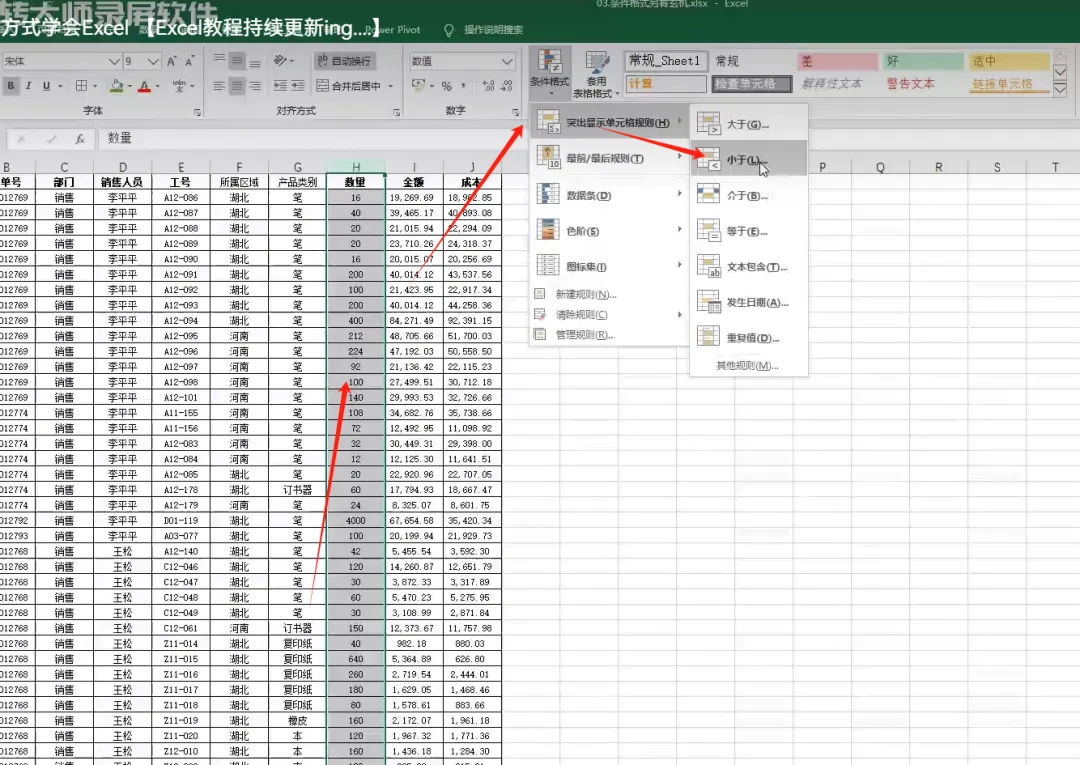Click decrease indent icon
The width and height of the screenshot is (1080, 765).
[x=280, y=86]
